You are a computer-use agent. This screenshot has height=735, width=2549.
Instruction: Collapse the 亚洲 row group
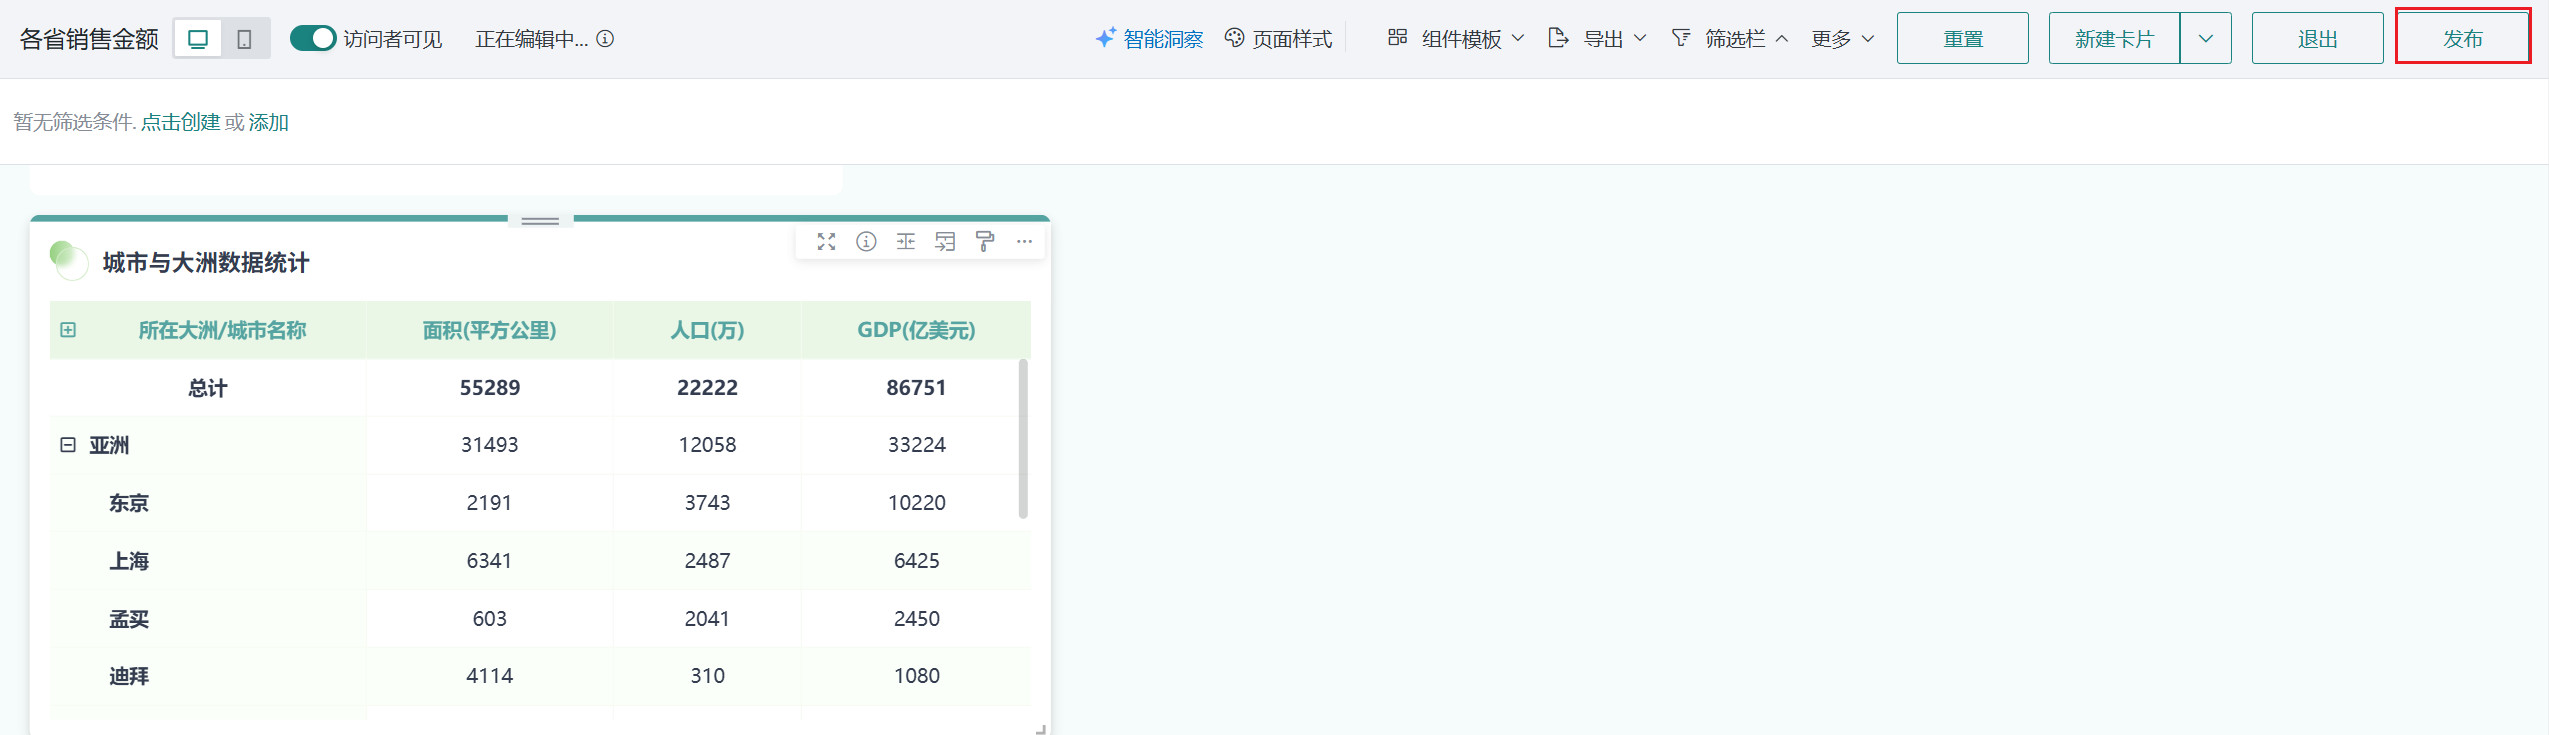68,445
